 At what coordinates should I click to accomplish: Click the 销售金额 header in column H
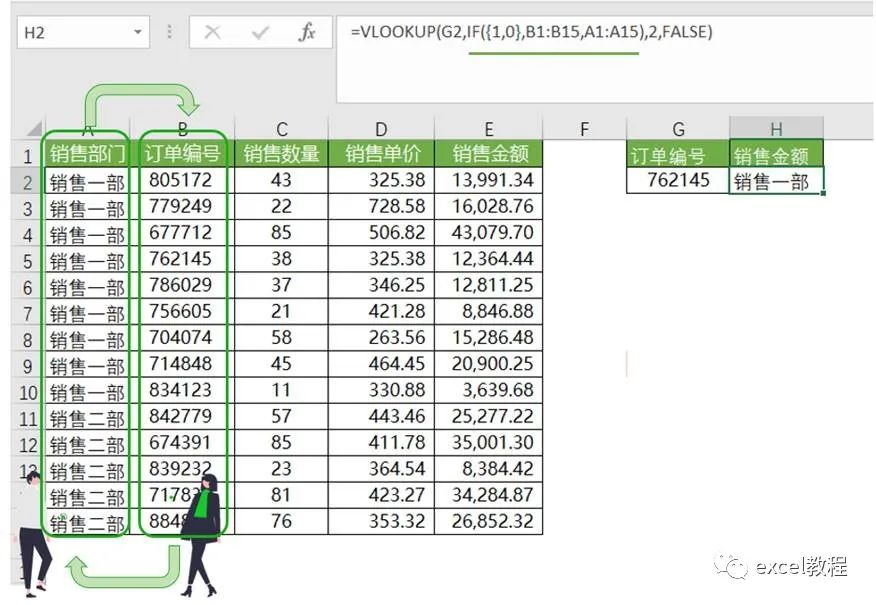click(776, 155)
